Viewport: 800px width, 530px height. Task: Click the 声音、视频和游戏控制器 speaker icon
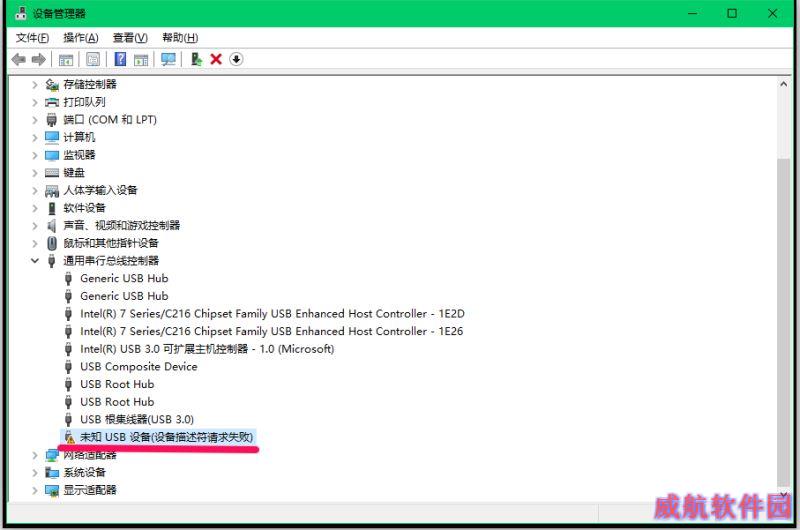[x=52, y=225]
